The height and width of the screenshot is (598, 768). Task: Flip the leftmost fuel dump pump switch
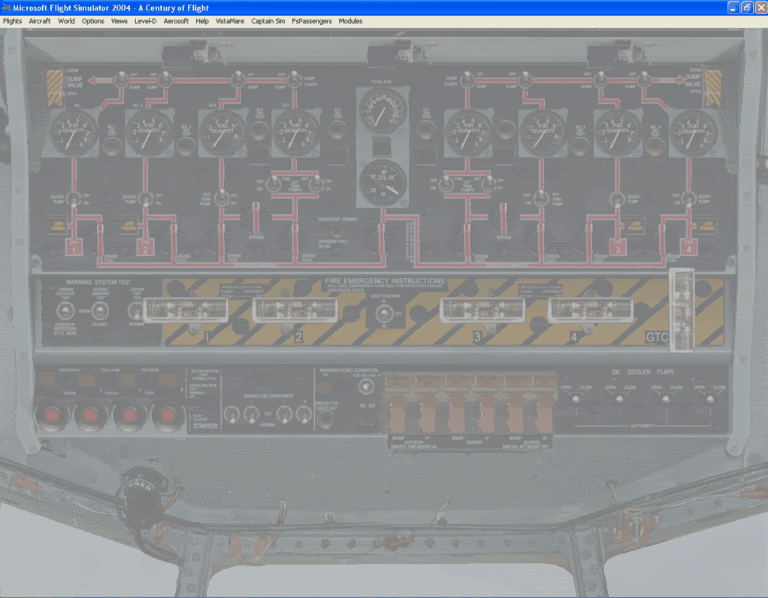(x=120, y=78)
